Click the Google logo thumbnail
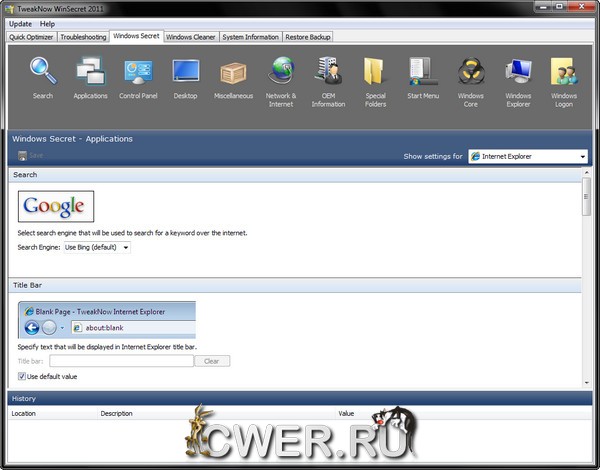Viewport: 600px width, 470px height. pyautogui.click(x=56, y=206)
